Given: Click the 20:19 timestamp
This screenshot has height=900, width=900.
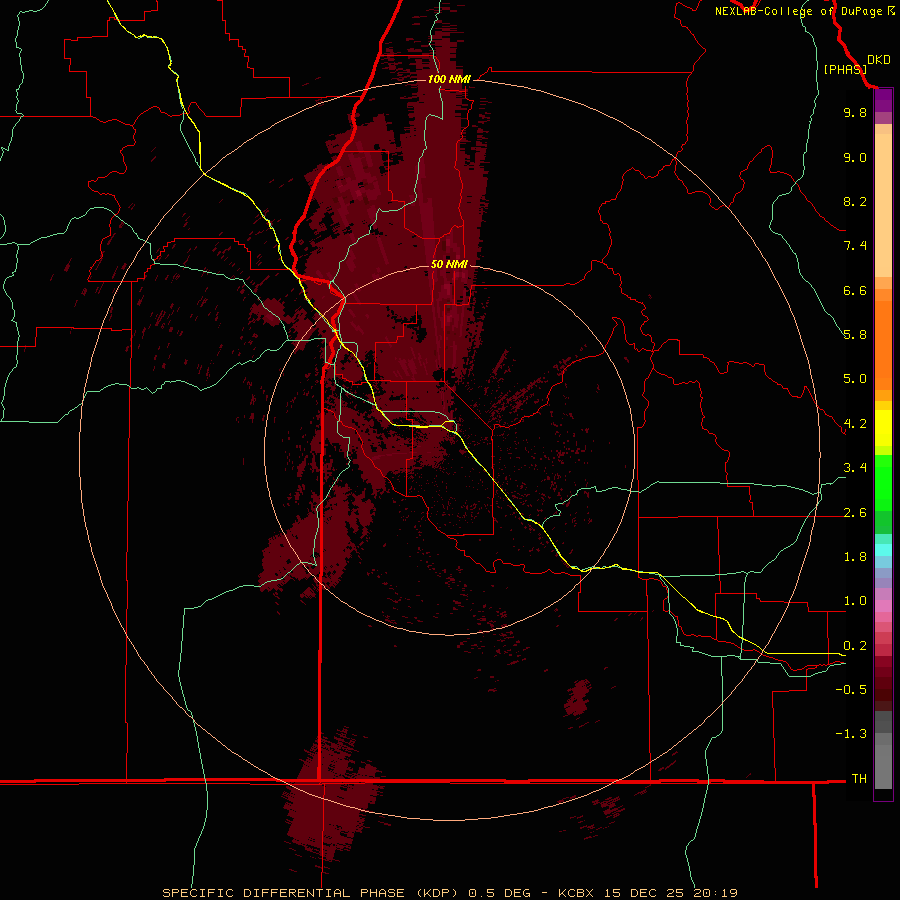Looking at the screenshot, I should tap(715, 893).
